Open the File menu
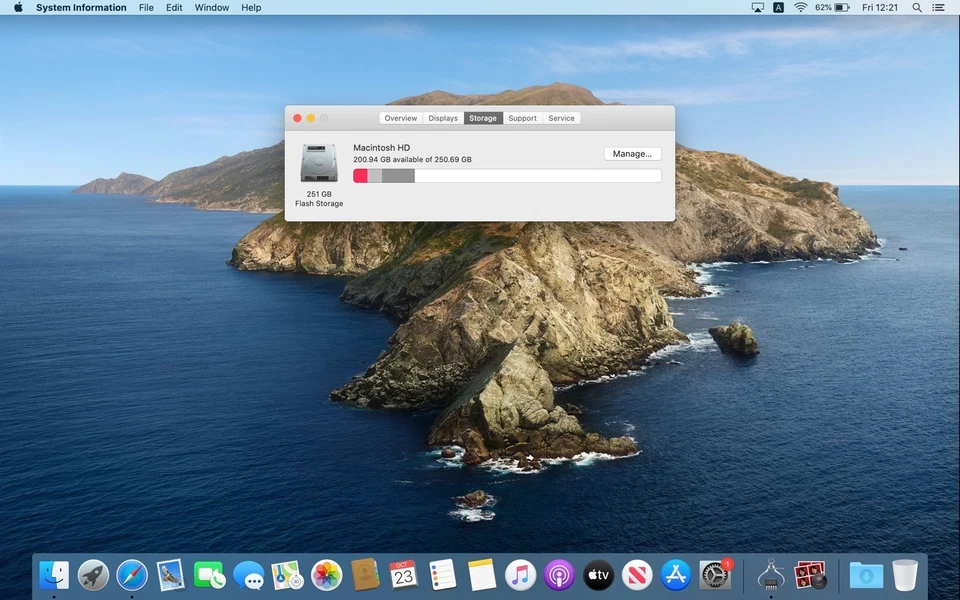960x600 pixels. (146, 7)
